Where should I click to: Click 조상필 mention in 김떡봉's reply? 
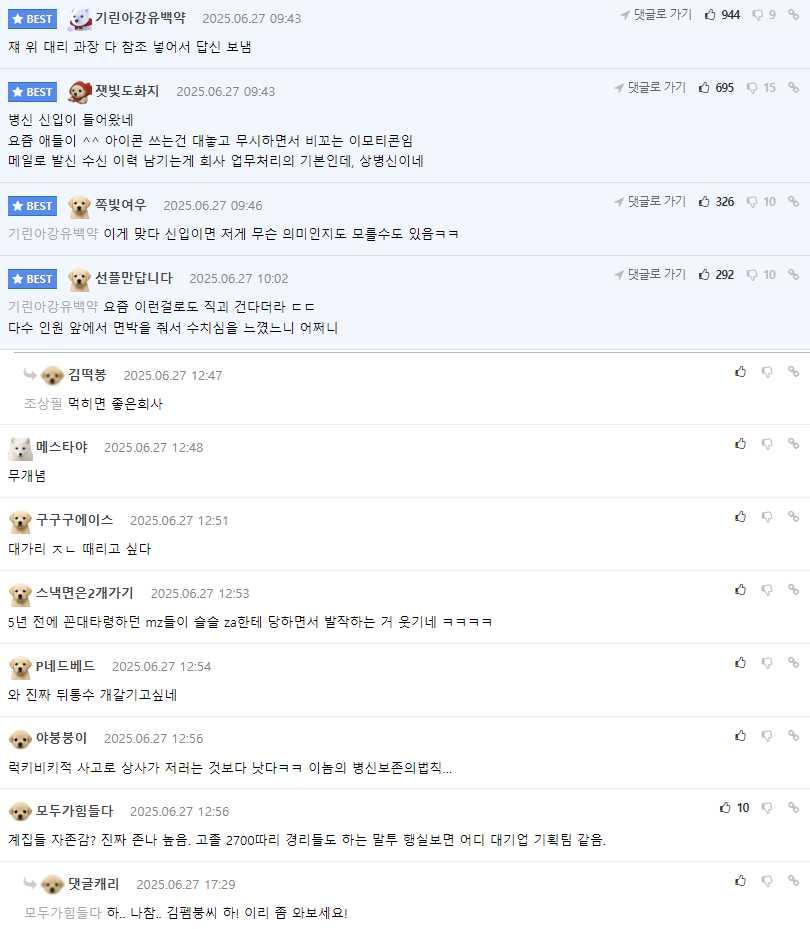(x=43, y=404)
